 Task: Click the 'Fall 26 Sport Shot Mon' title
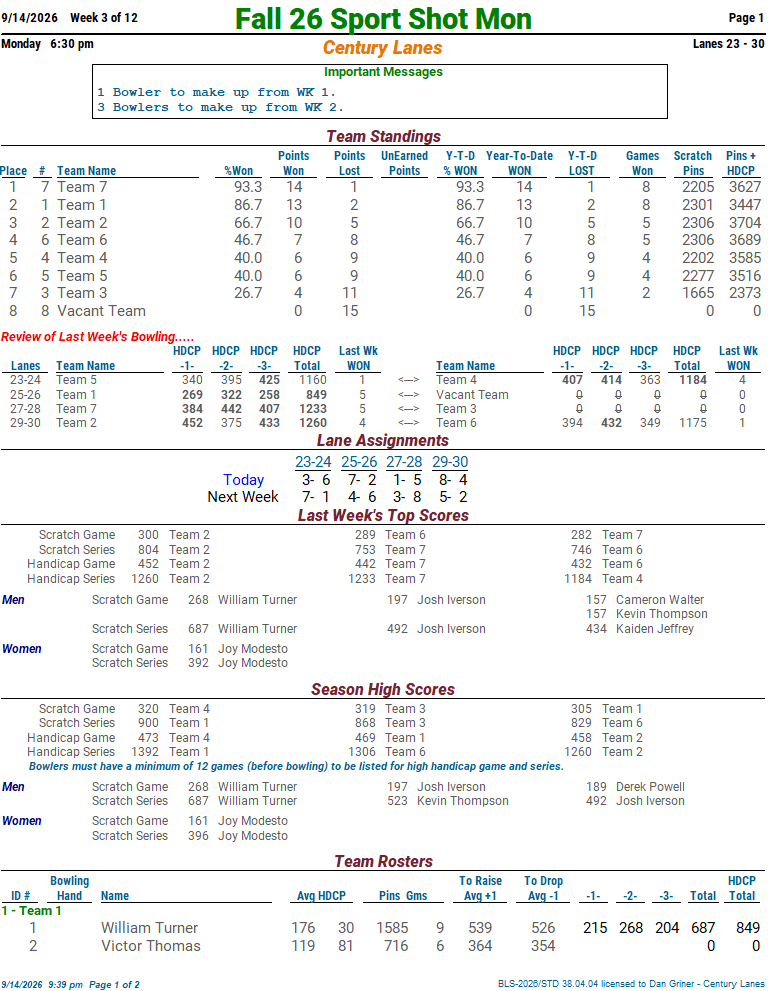[x=383, y=18]
